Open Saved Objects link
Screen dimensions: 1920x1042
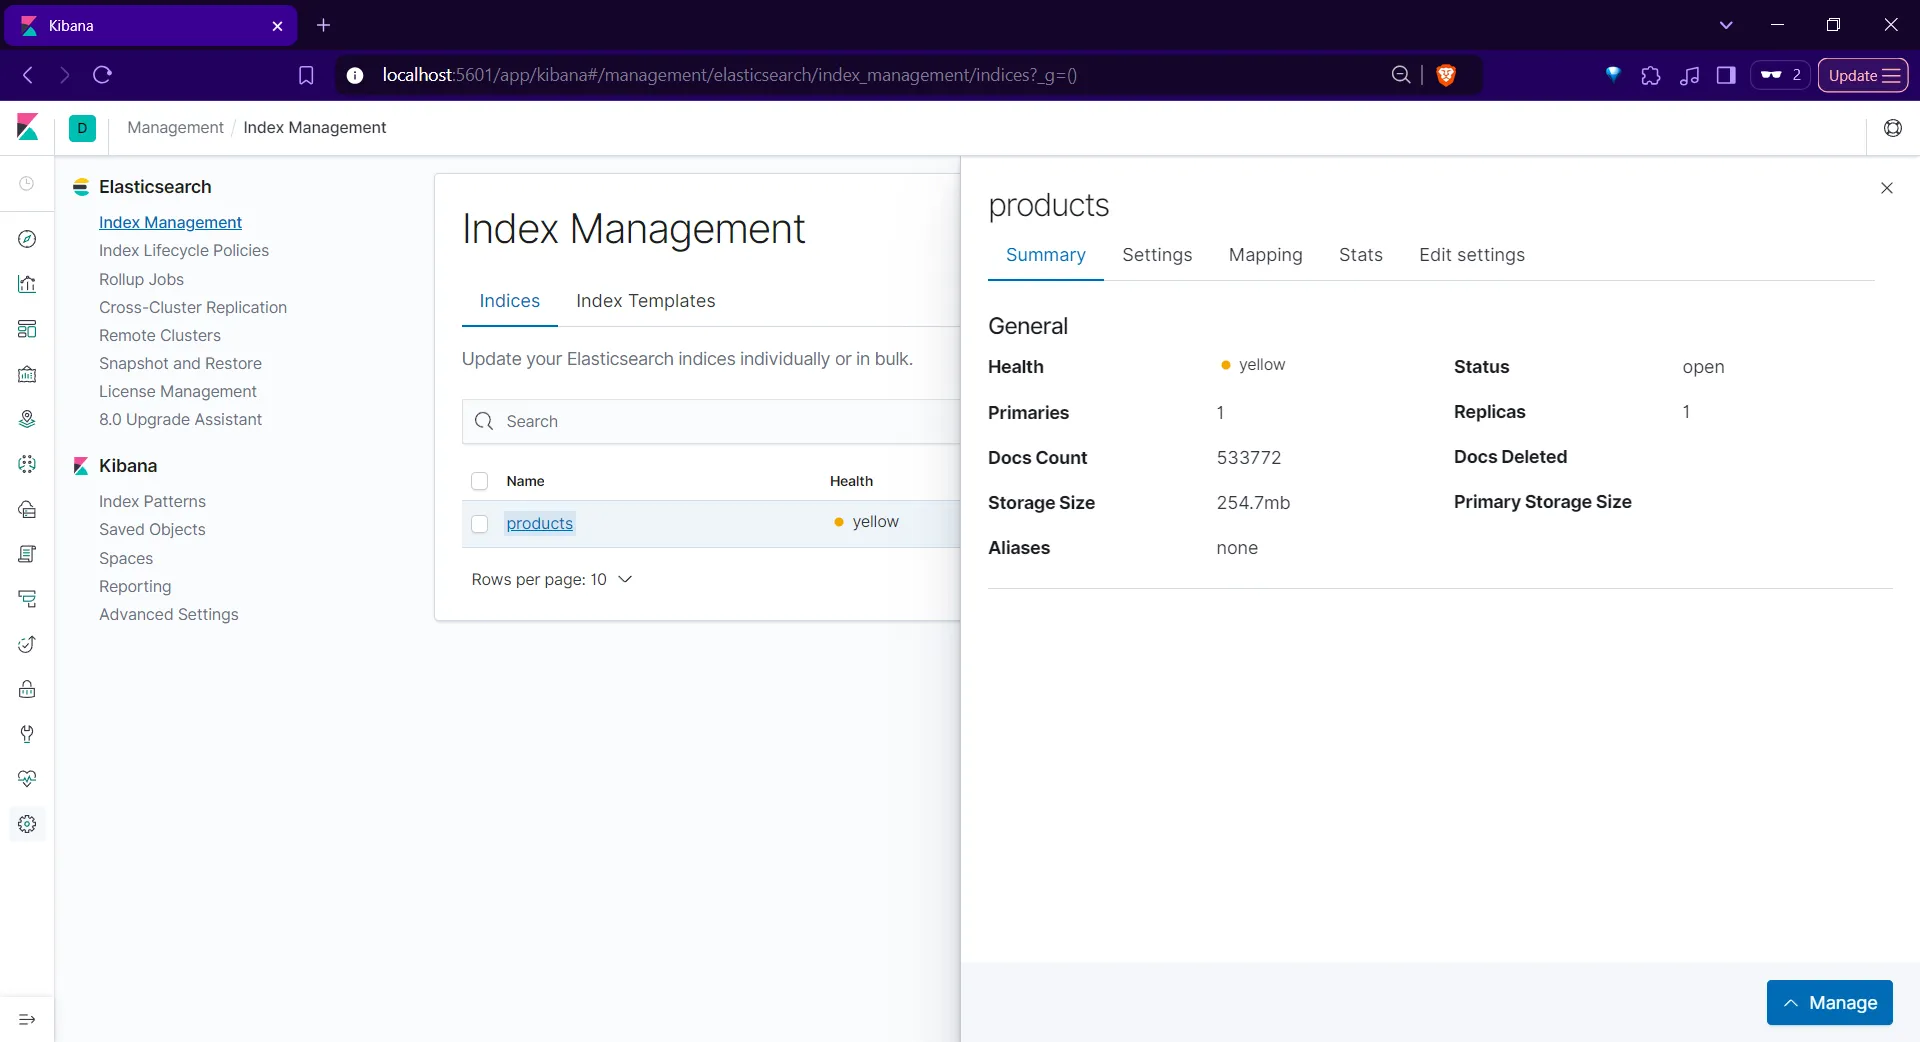click(152, 529)
